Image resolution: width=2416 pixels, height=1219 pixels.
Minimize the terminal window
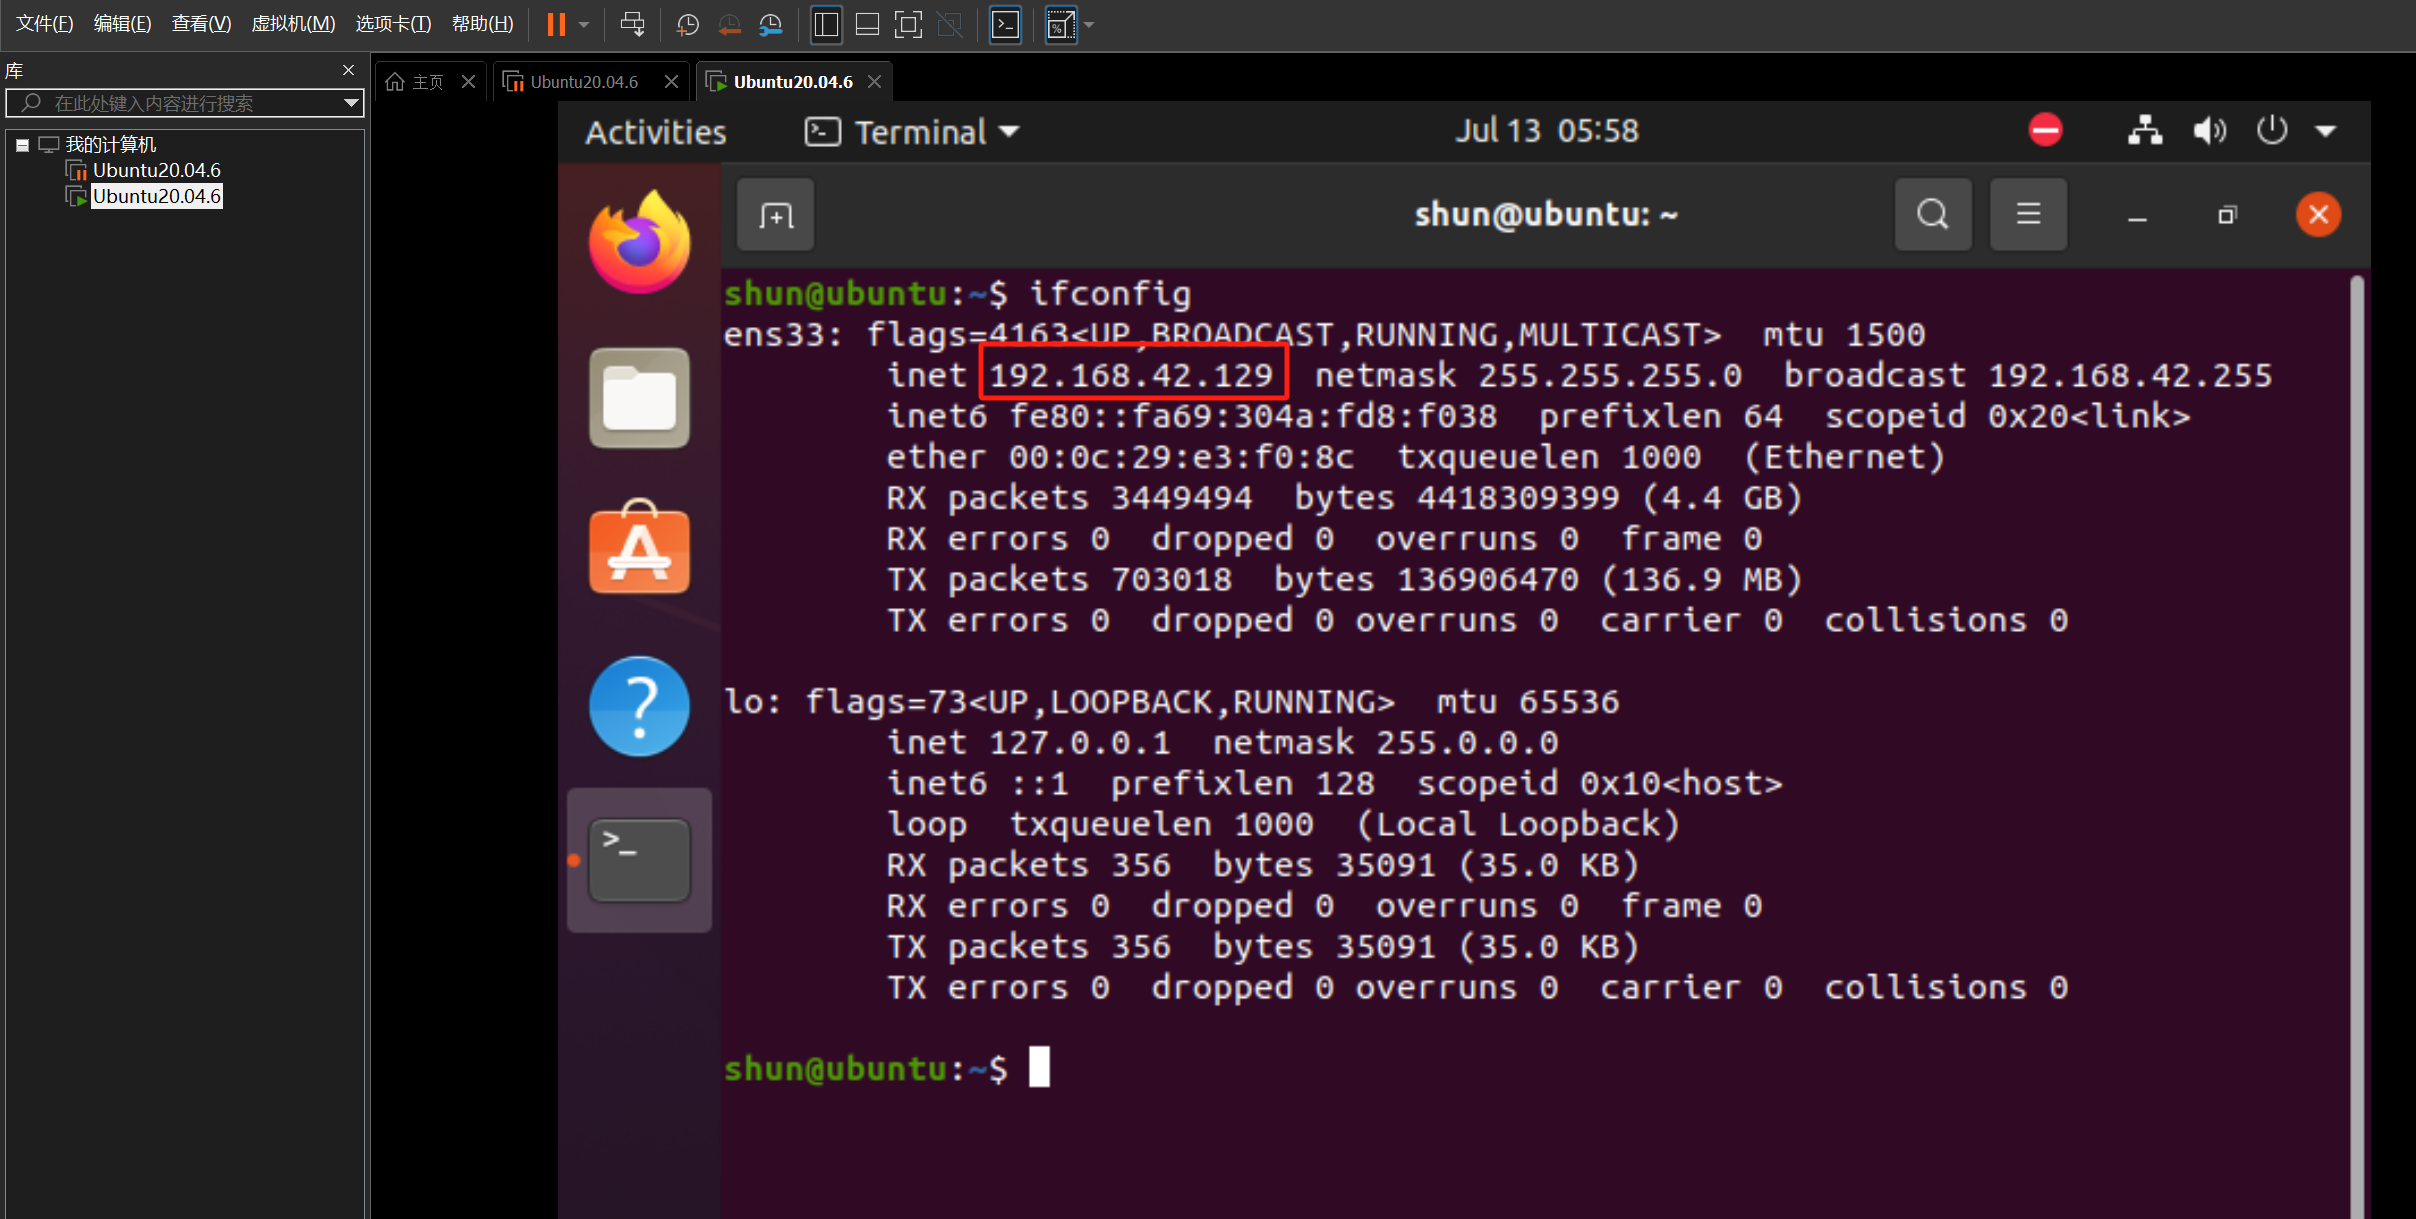2138,216
